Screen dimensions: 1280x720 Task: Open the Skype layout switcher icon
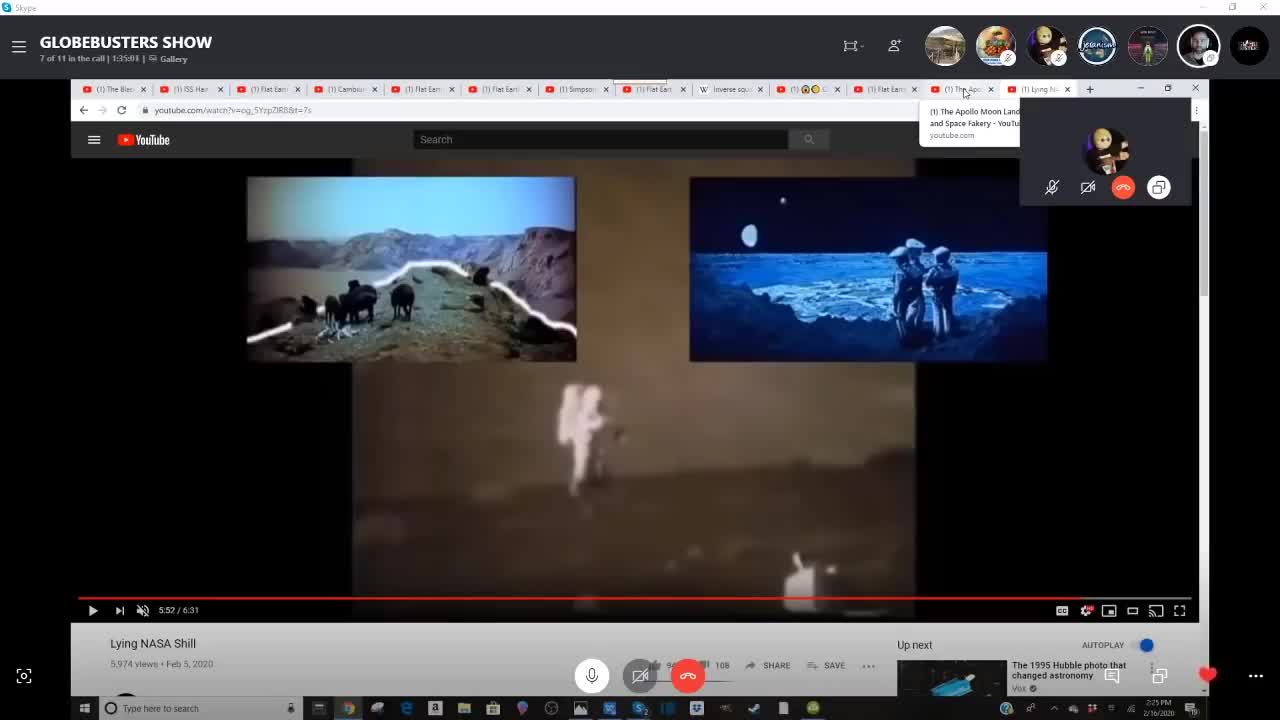click(851, 46)
